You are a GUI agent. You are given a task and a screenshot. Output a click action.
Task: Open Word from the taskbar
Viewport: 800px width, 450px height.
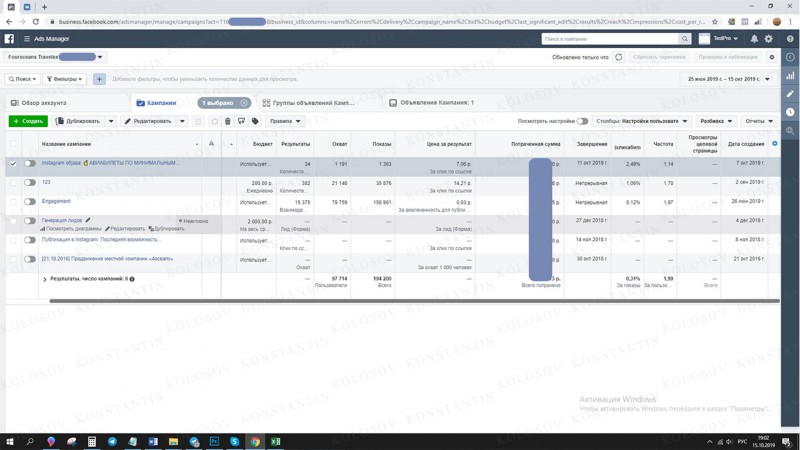pyautogui.click(x=153, y=441)
